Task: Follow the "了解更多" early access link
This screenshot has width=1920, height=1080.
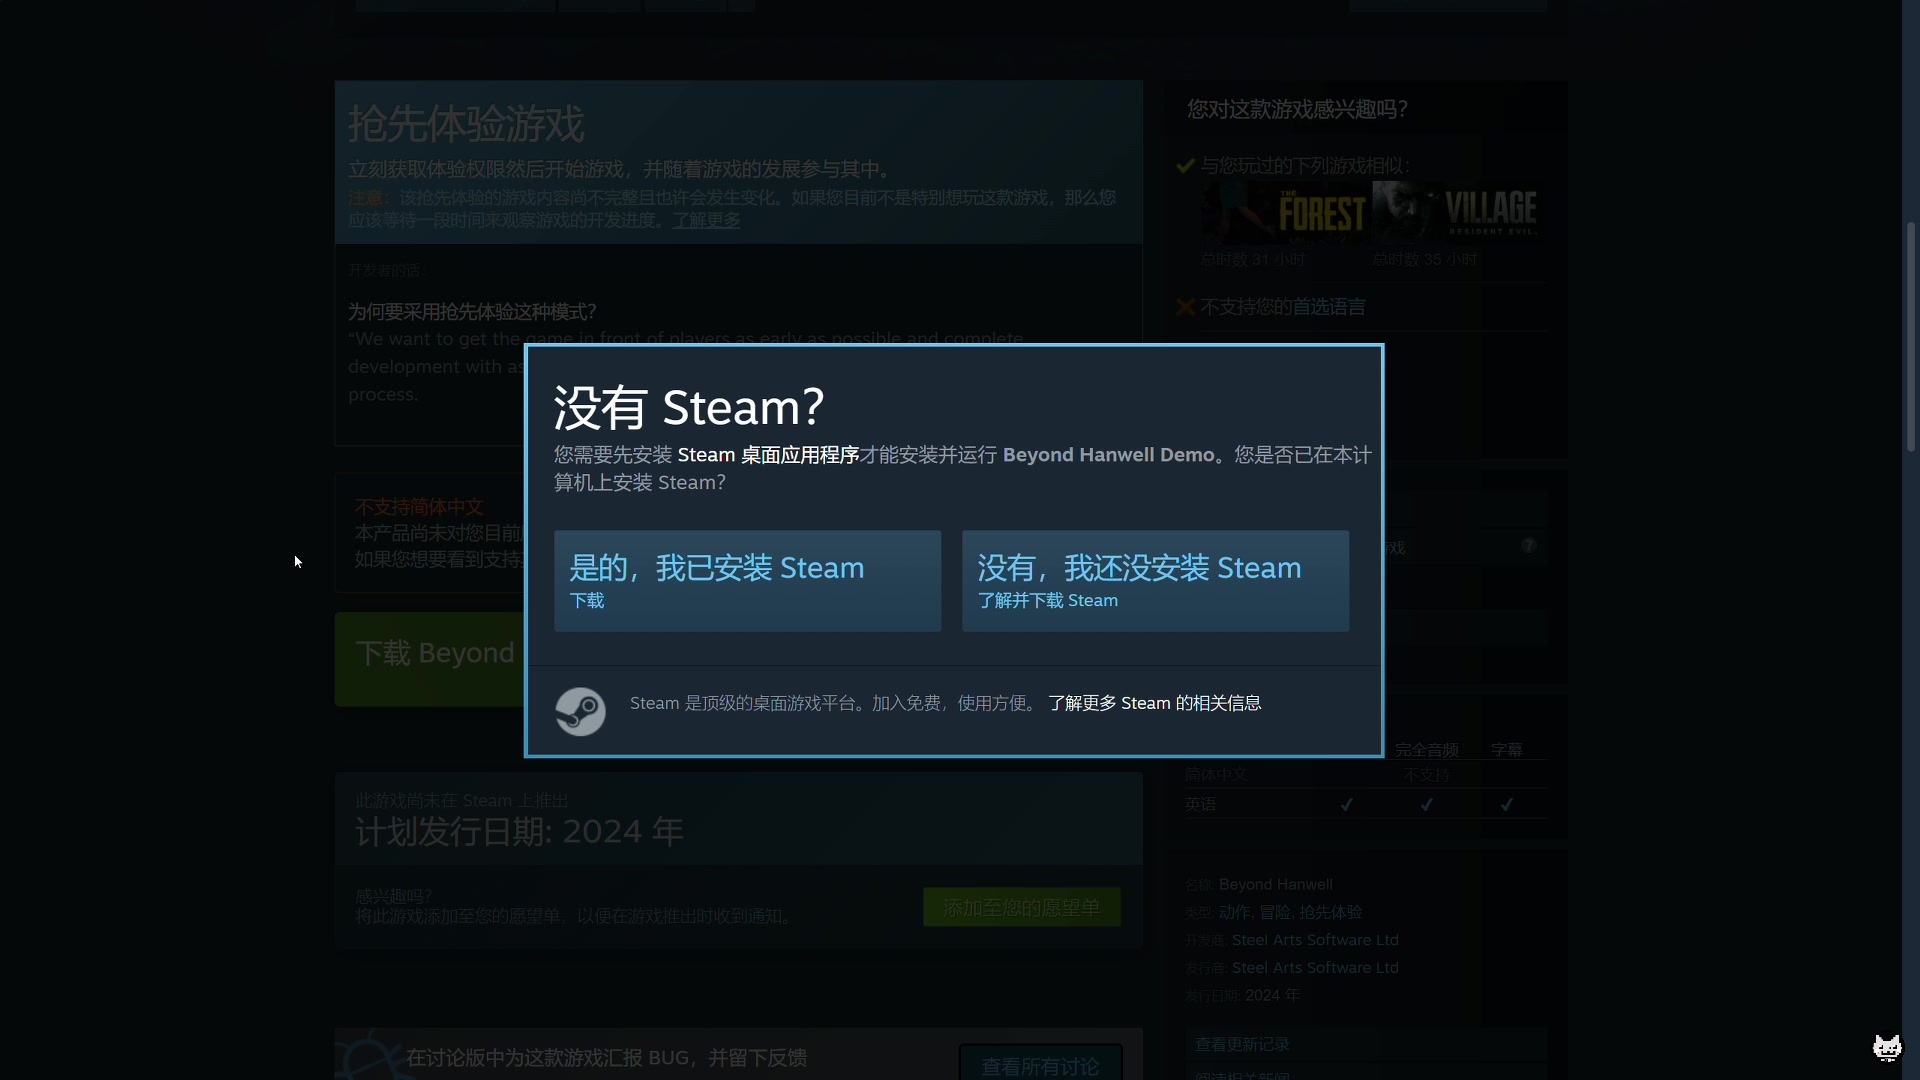Action: pos(706,220)
